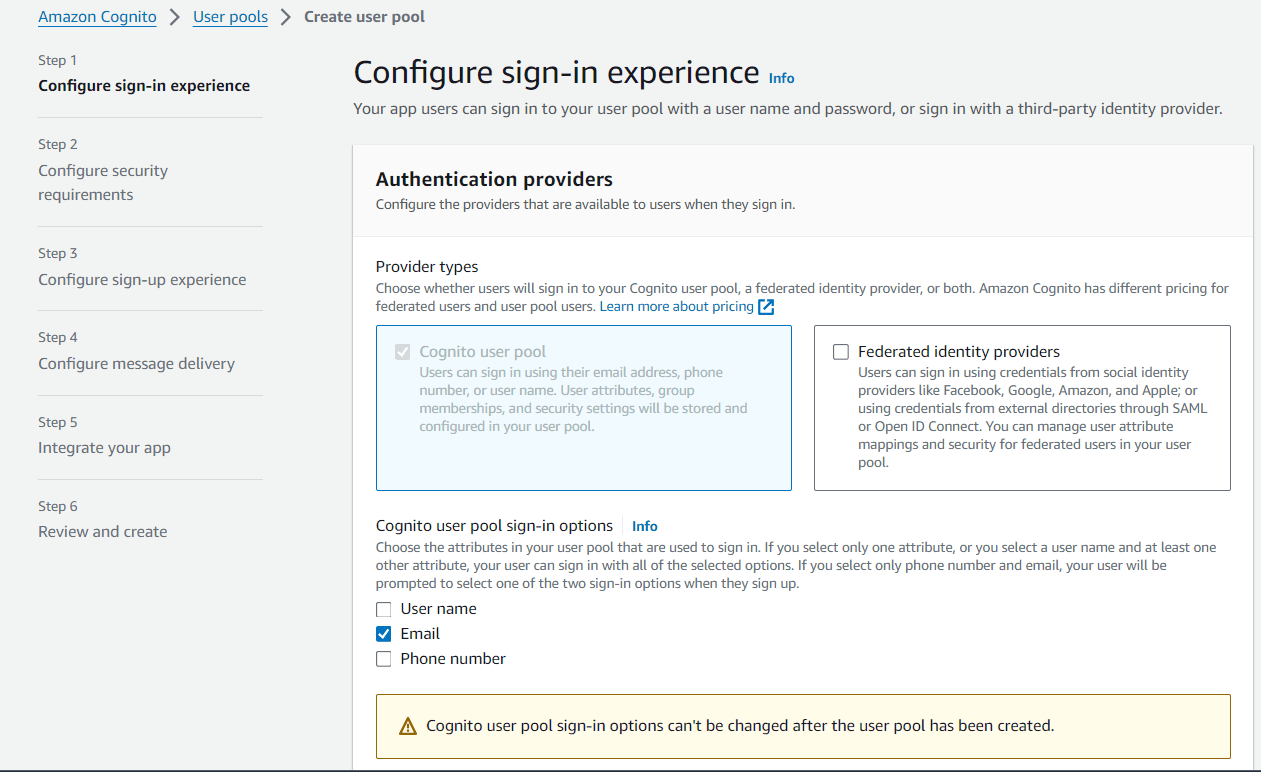Click Create user pool breadcrumb text
The image size is (1261, 772).
[364, 17]
